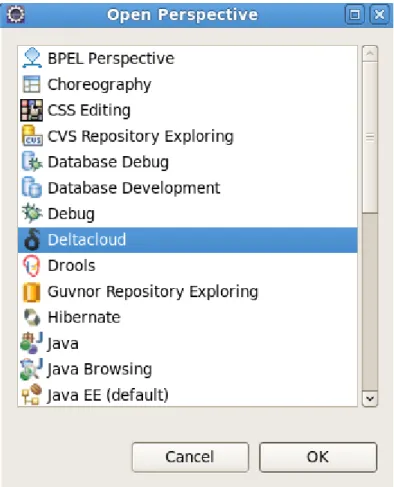Choose the Drools label
The image size is (394, 487).
pyautogui.click(x=71, y=266)
